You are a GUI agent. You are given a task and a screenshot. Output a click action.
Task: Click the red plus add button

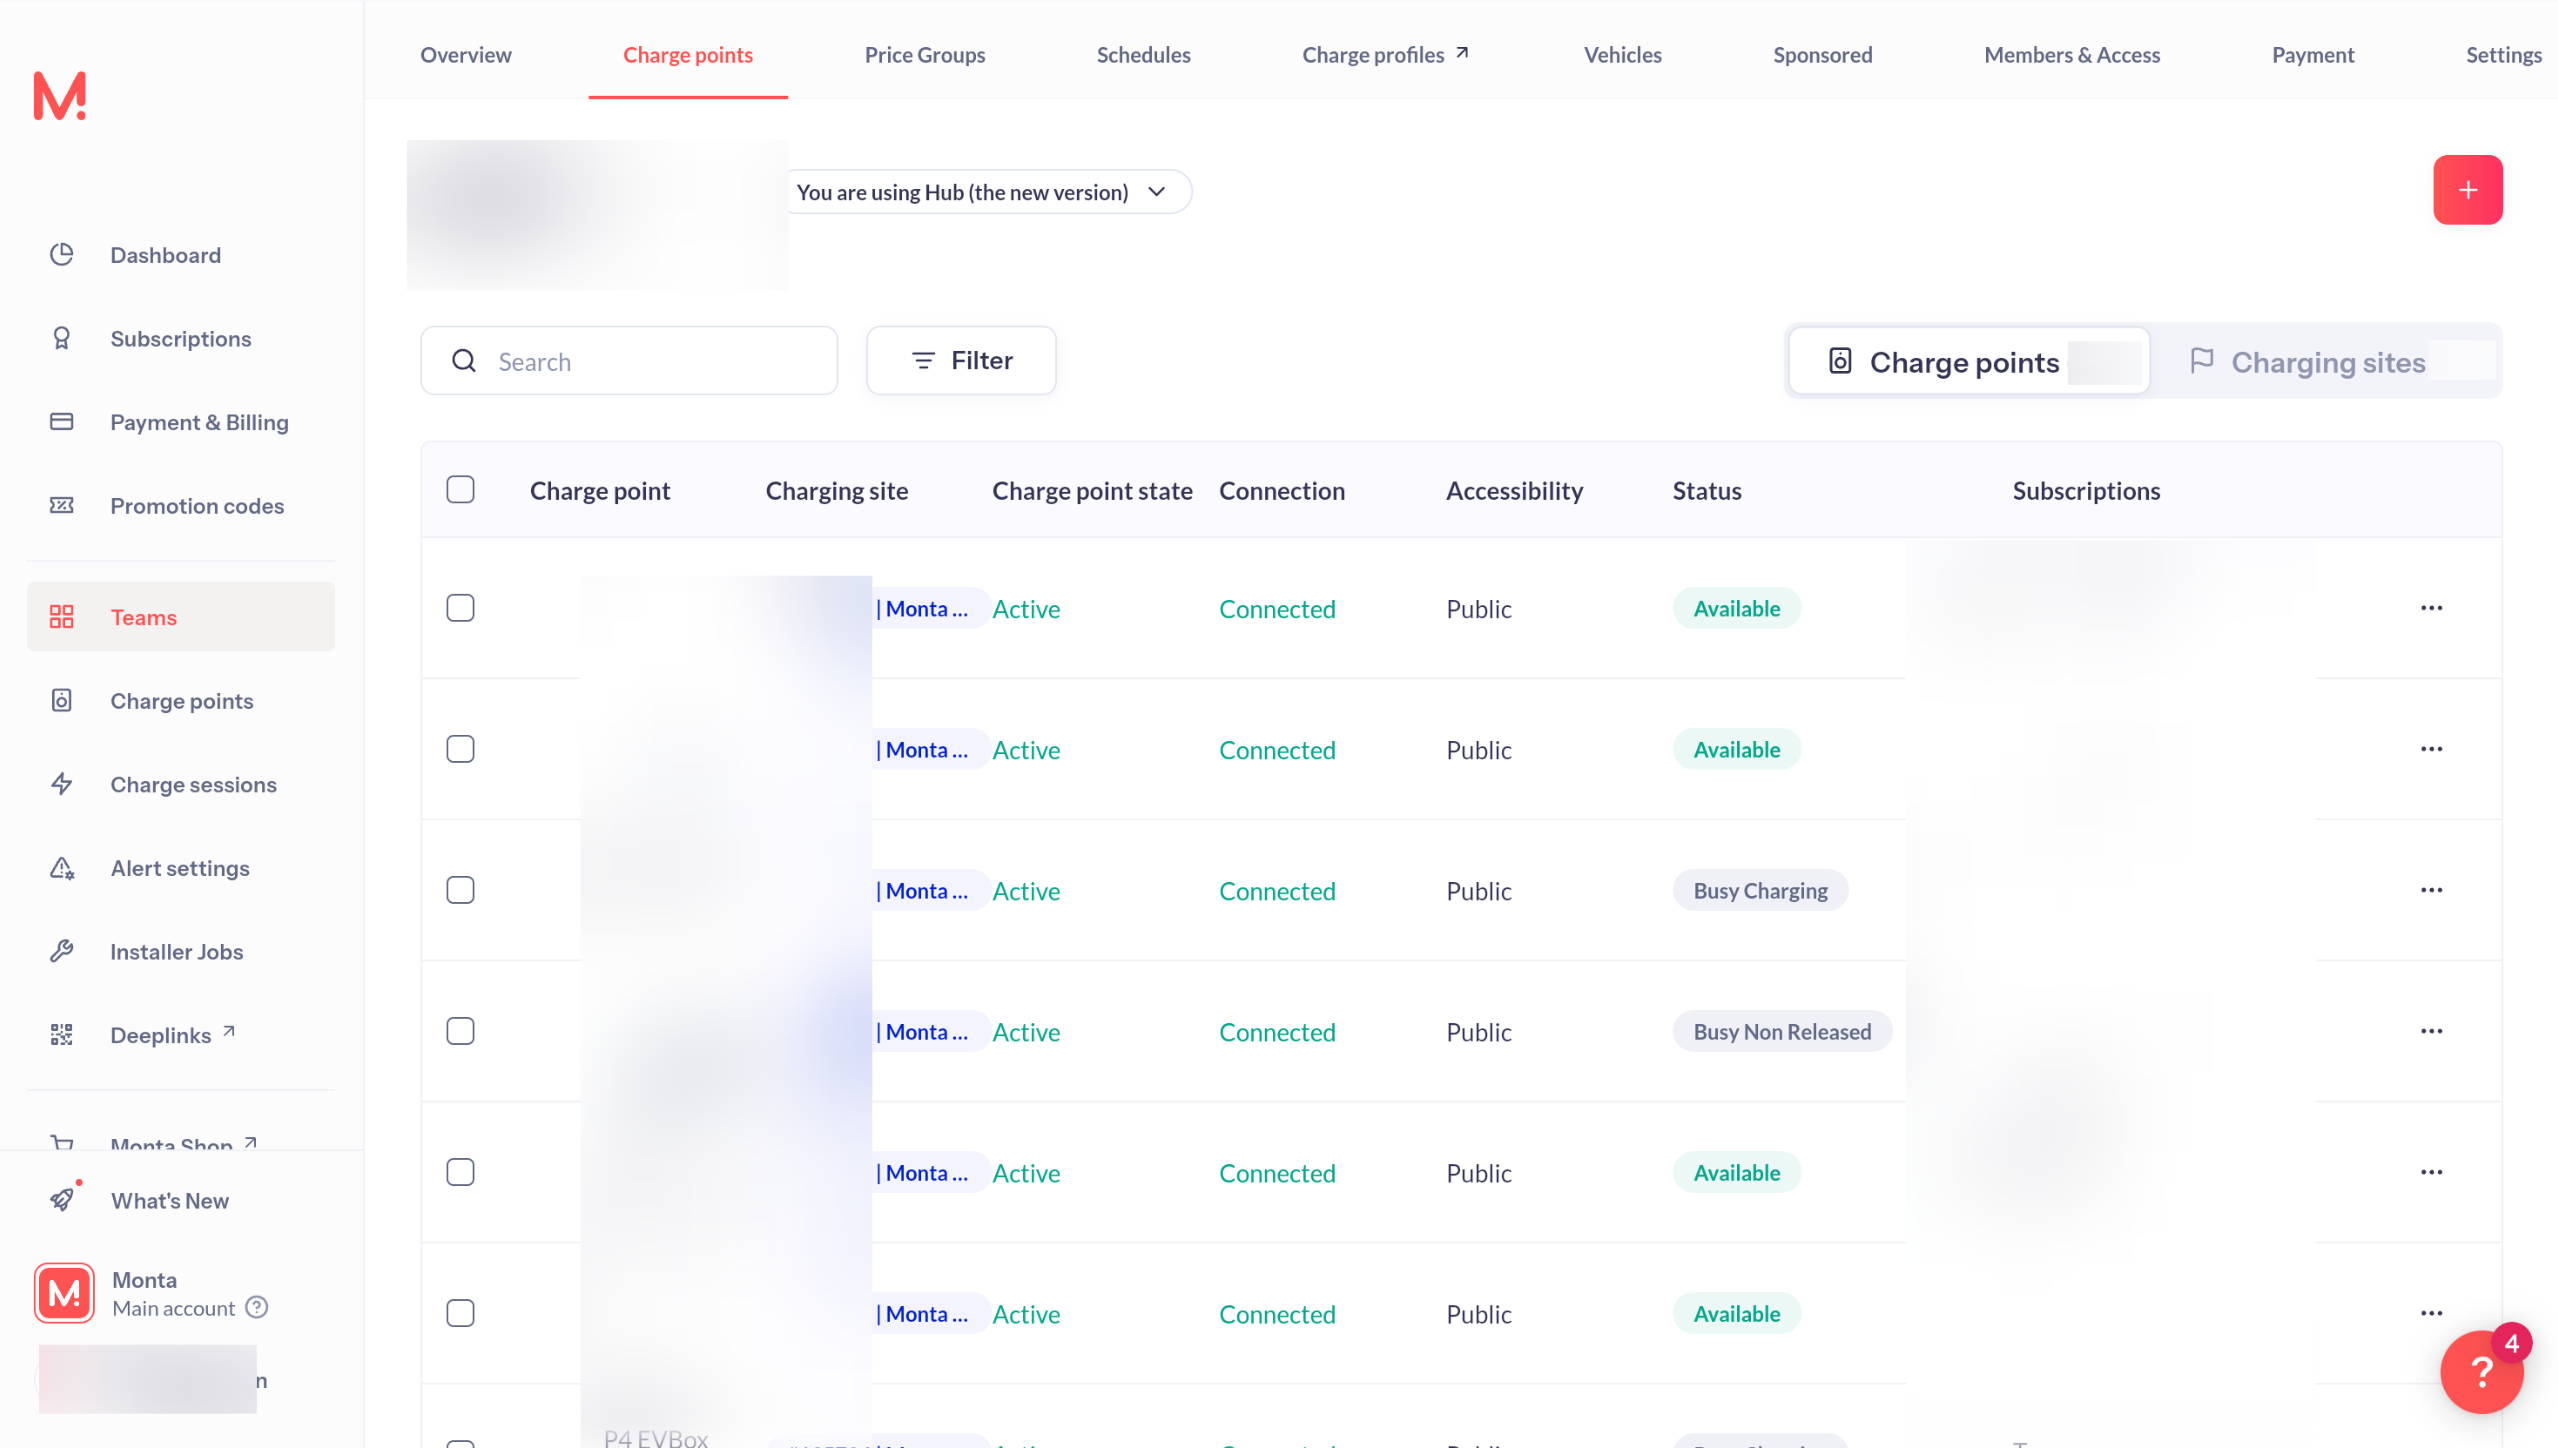(x=2466, y=190)
